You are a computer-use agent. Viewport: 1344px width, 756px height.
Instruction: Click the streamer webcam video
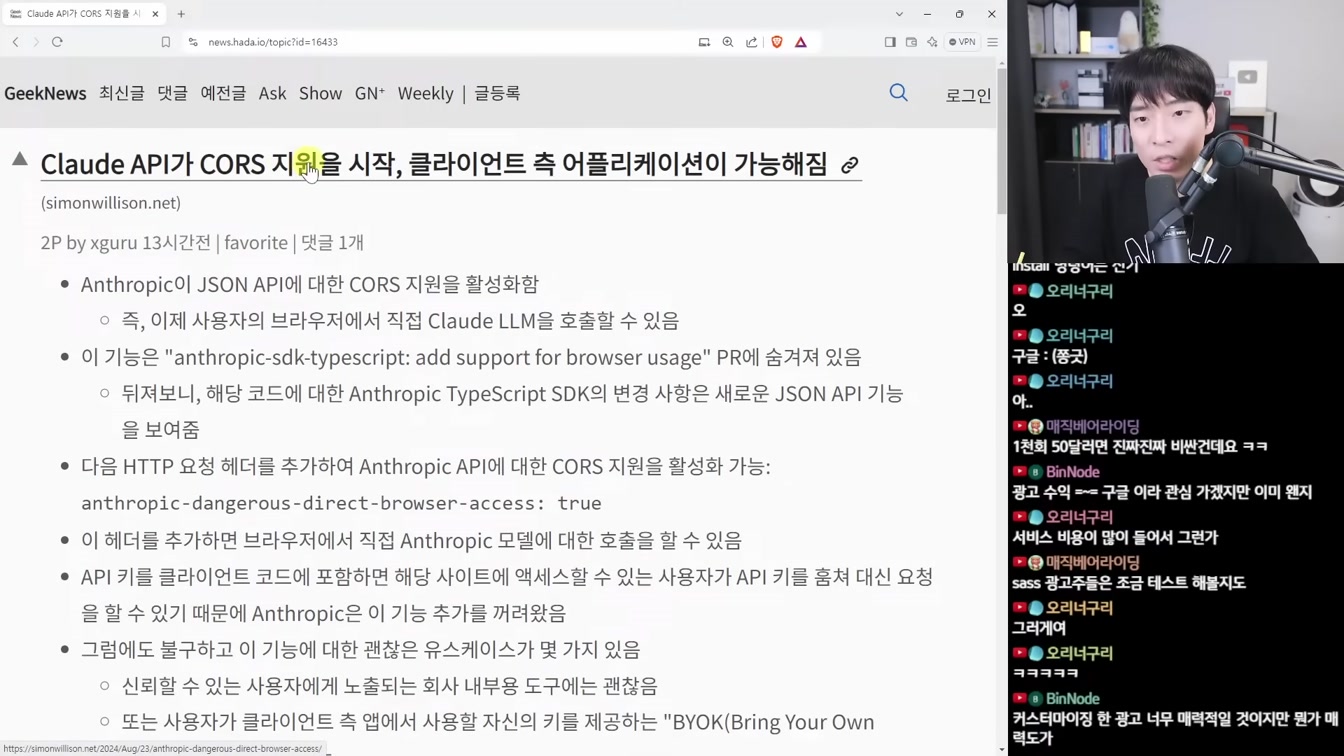(x=1176, y=131)
